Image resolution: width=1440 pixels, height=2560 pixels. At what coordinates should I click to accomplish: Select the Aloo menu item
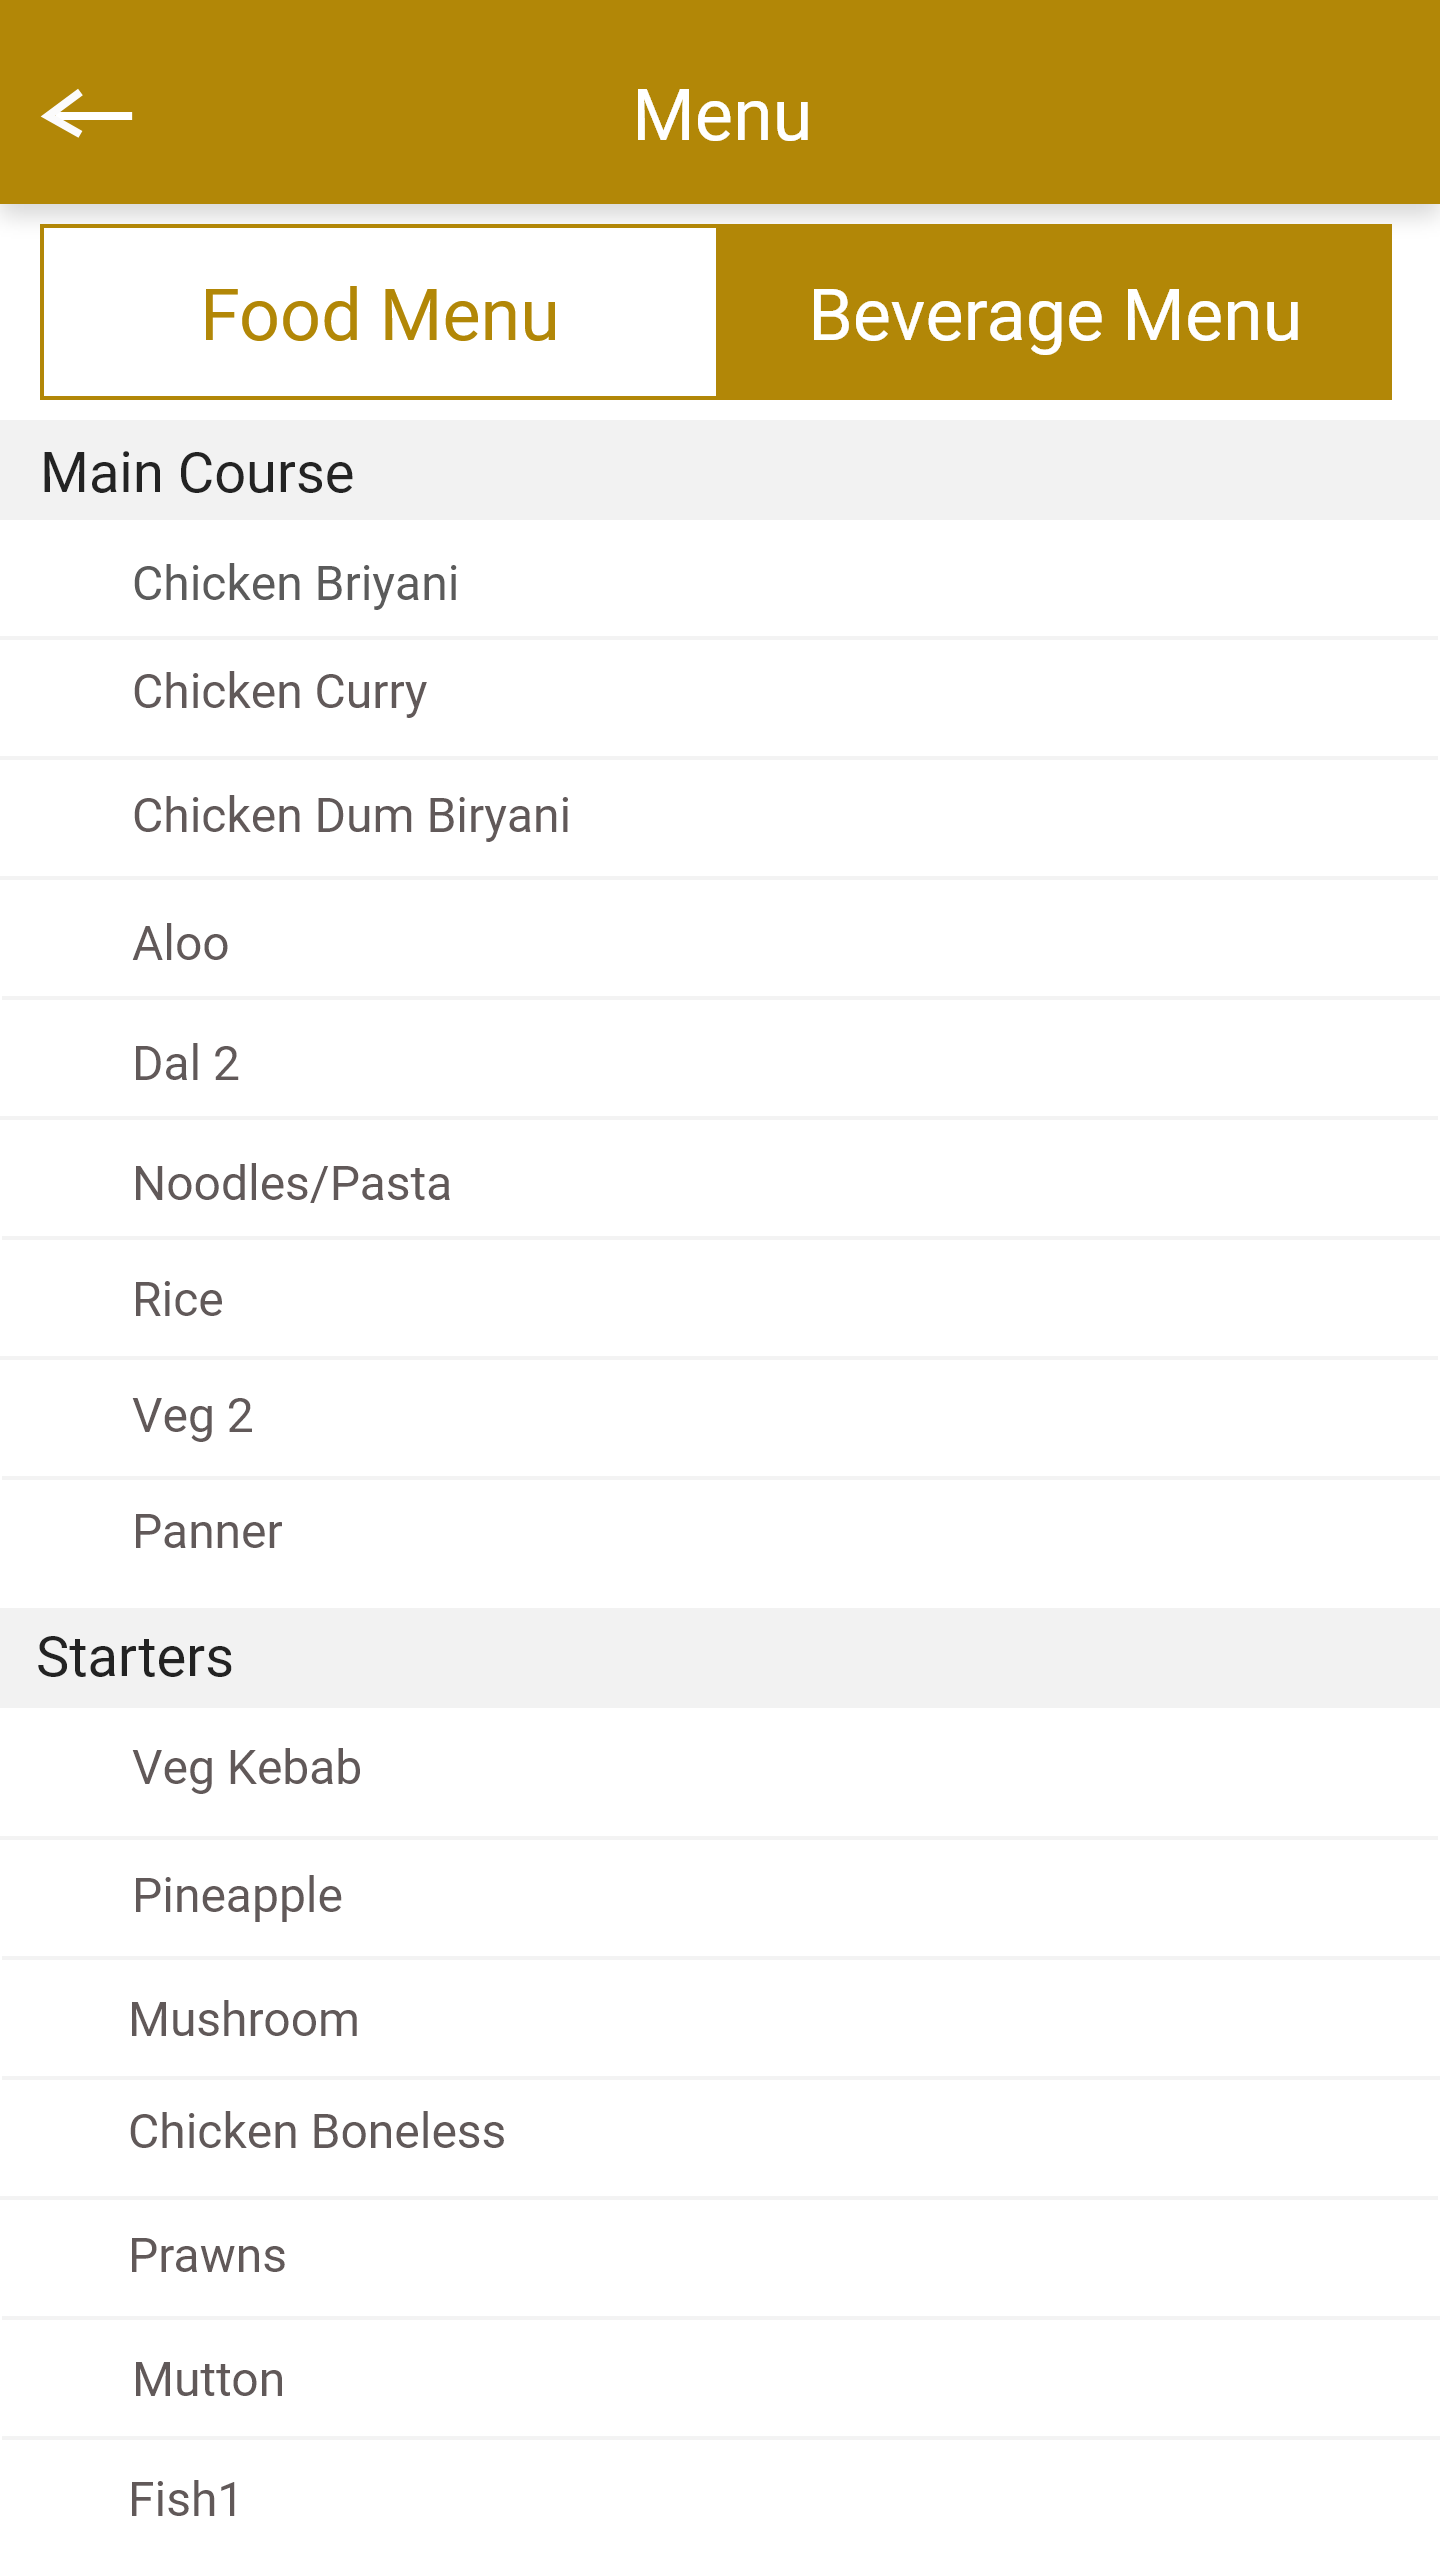(x=181, y=944)
